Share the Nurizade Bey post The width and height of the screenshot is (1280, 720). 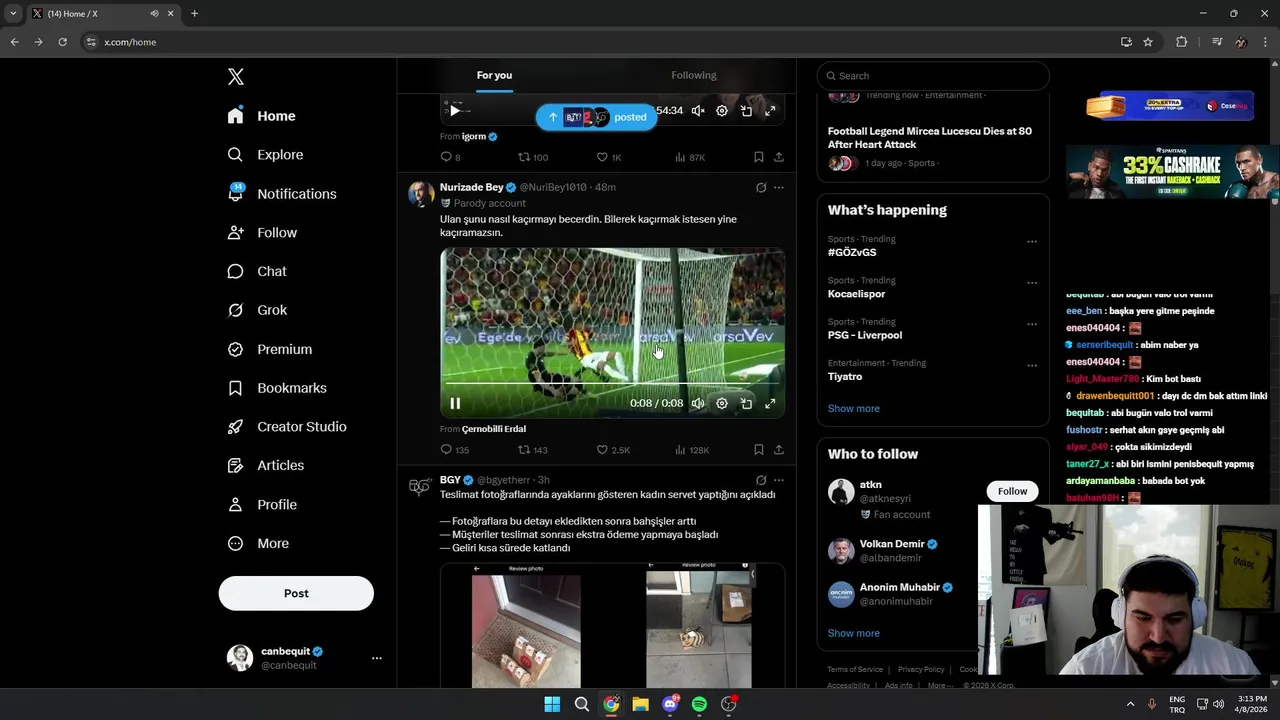point(779,450)
